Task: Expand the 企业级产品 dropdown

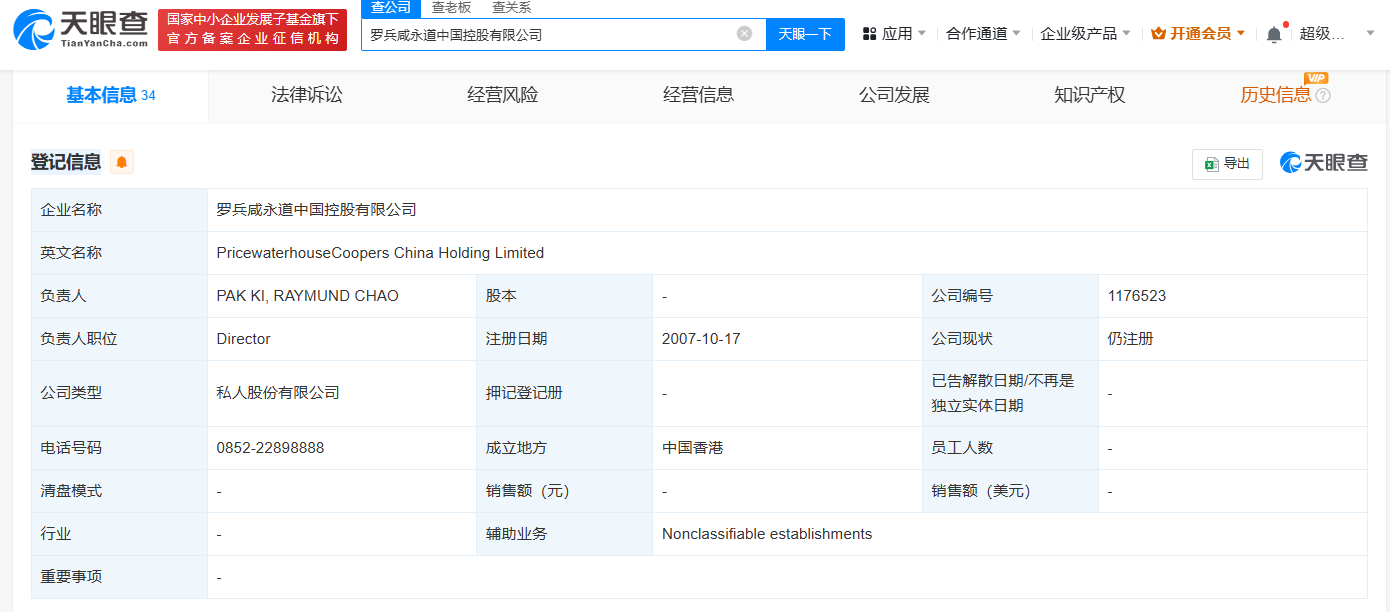Action: pyautogui.click(x=1080, y=31)
